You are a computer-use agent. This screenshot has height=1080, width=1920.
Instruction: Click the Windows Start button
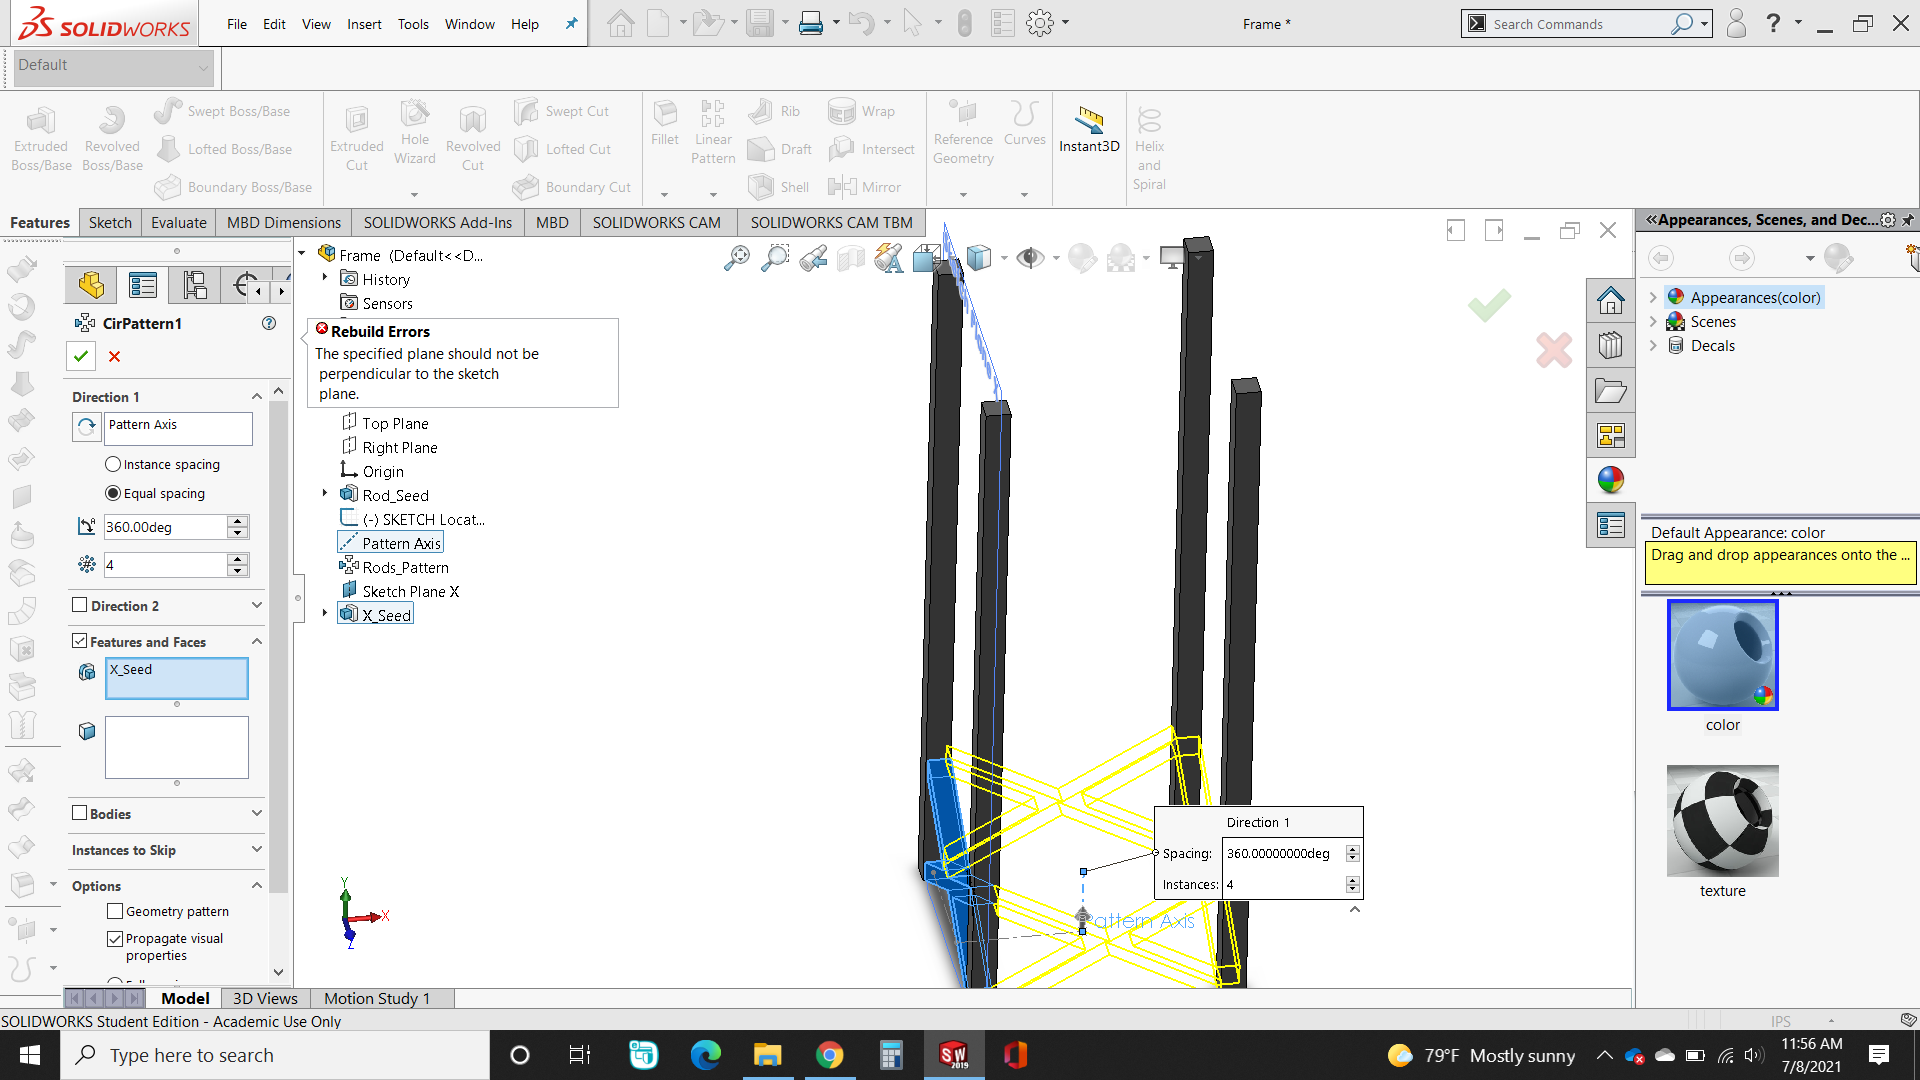coord(30,1055)
